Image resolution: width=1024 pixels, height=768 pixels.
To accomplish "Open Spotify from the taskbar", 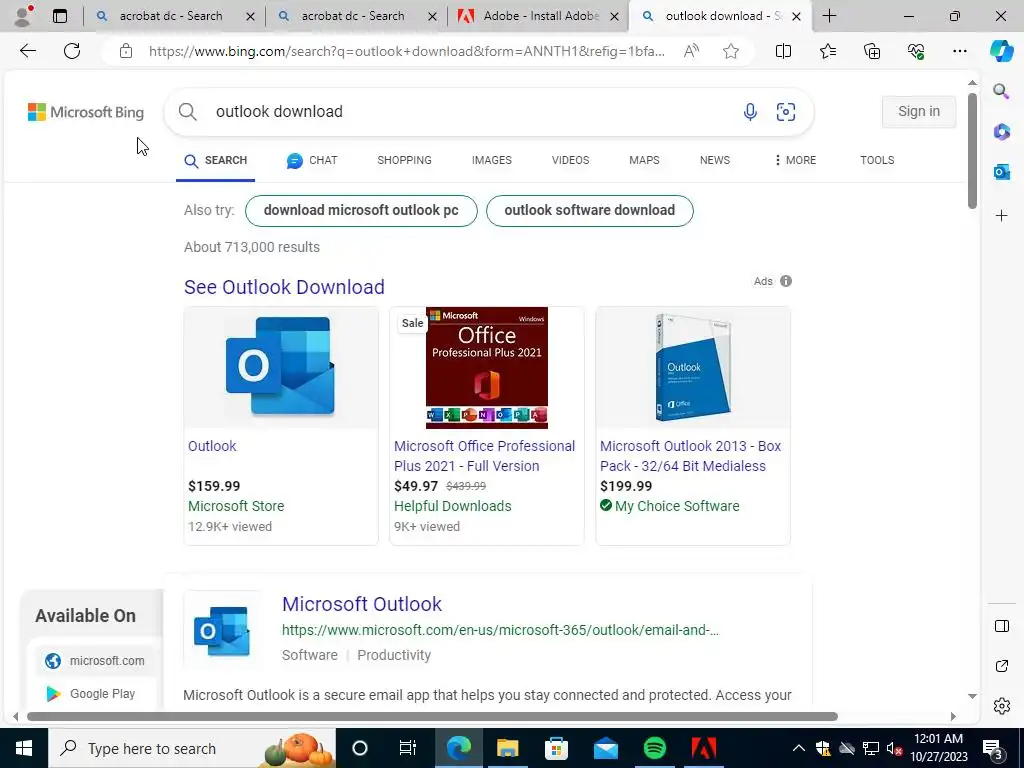I will [654, 748].
